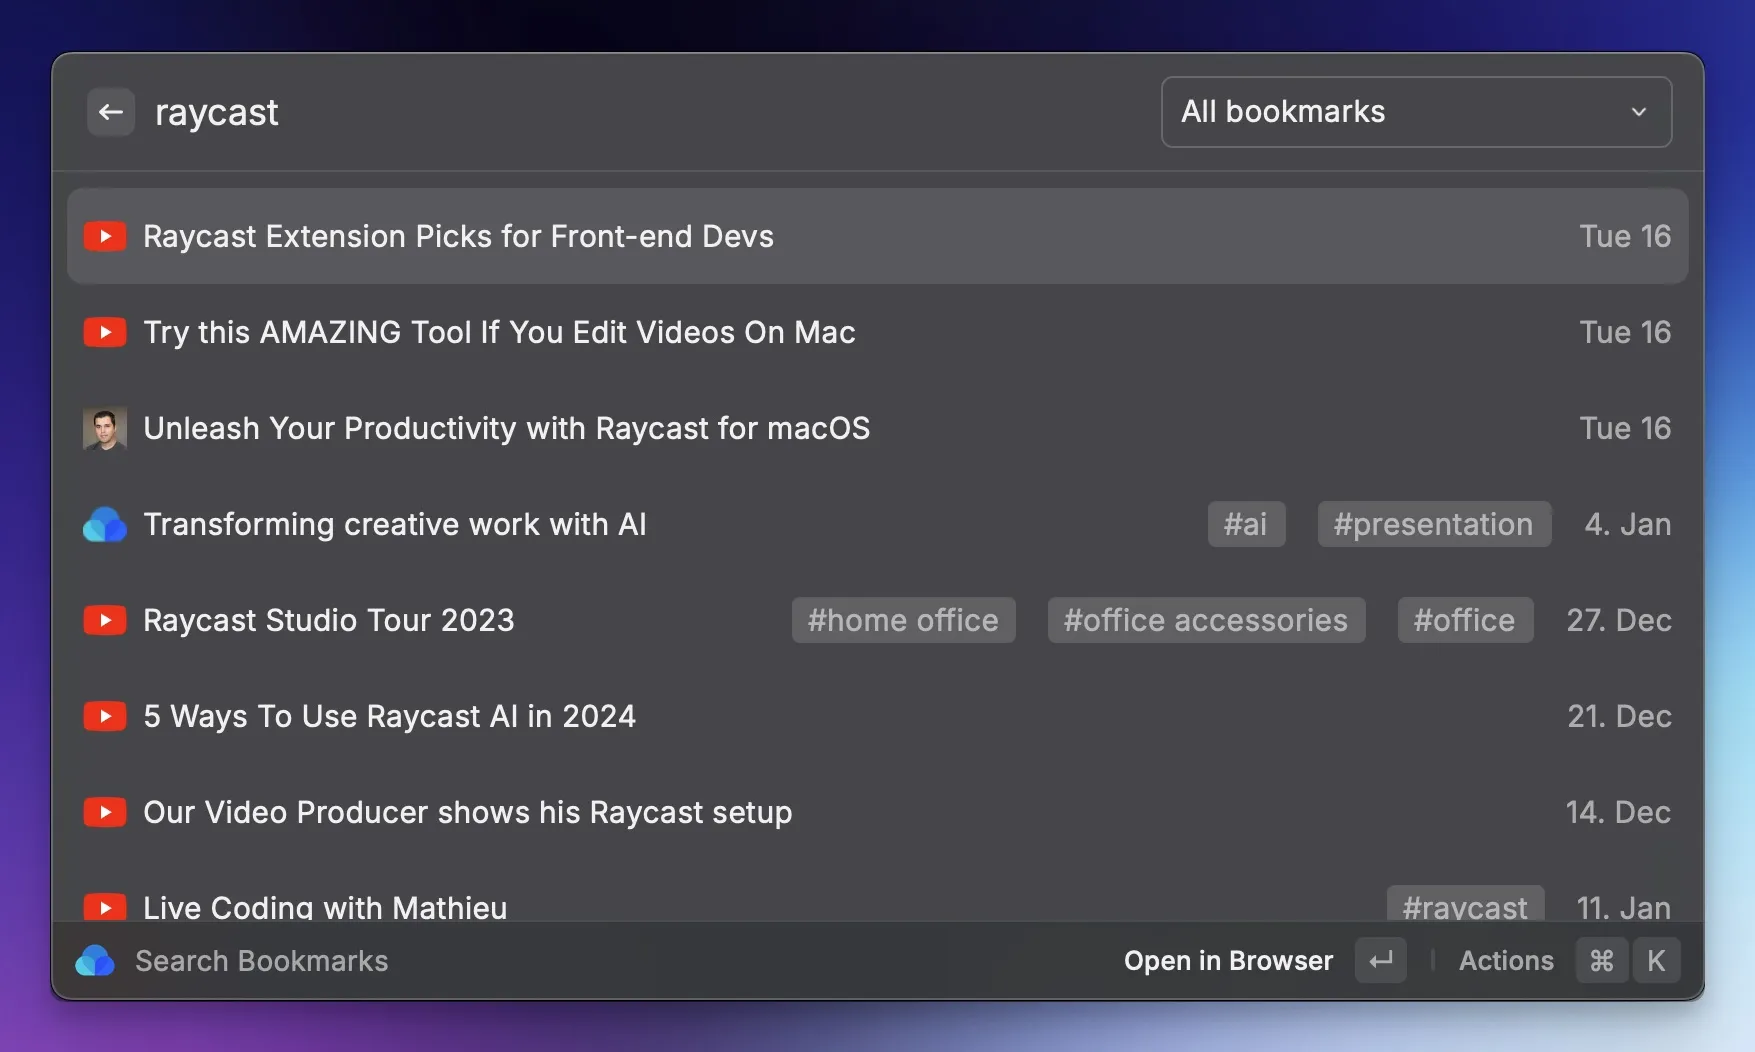The height and width of the screenshot is (1052, 1755).
Task: Select the Live Coding with Mathieu bookmark
Action: click(x=326, y=906)
